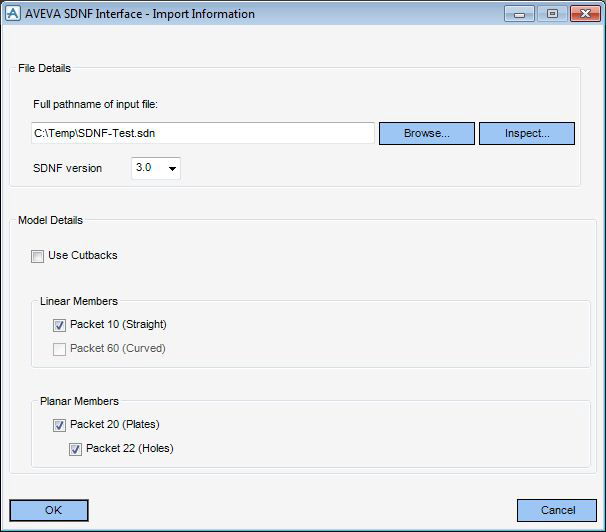Close the AVEVA SDNF Interface dialog
The height and width of the screenshot is (532, 606).
[585, 14]
